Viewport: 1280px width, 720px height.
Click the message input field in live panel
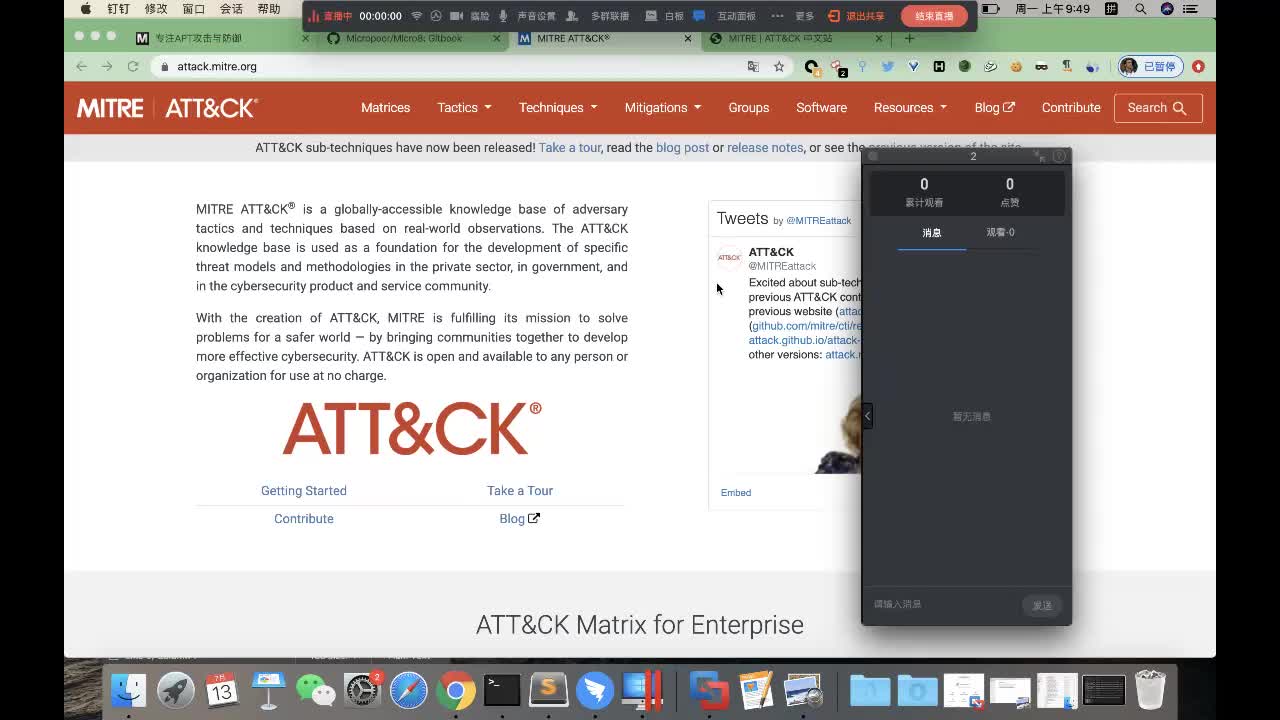(x=942, y=605)
